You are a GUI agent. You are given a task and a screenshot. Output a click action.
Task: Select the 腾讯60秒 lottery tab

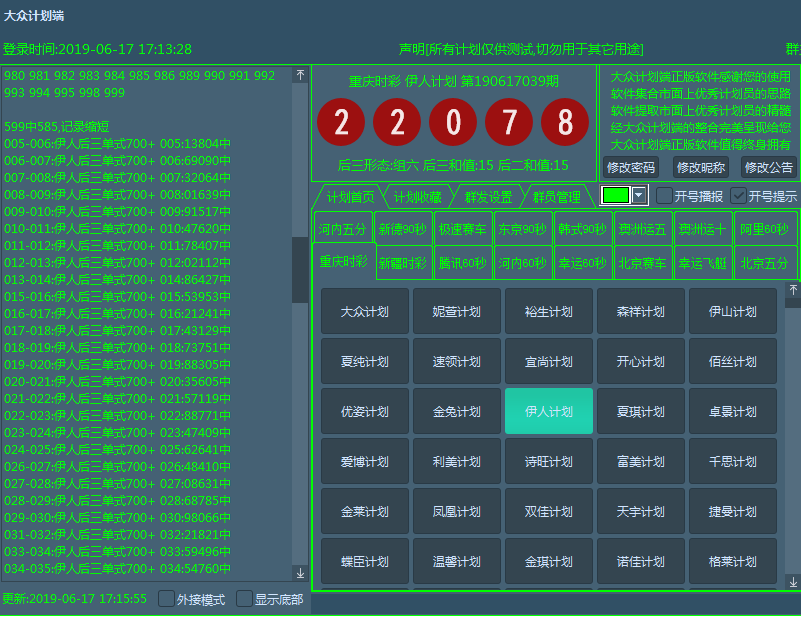[462, 264]
